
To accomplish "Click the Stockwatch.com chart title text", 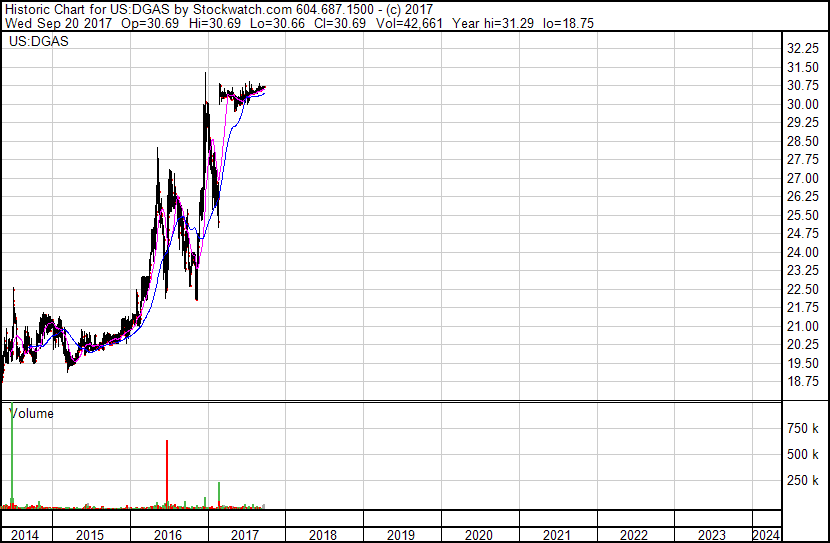I will (242, 10).
